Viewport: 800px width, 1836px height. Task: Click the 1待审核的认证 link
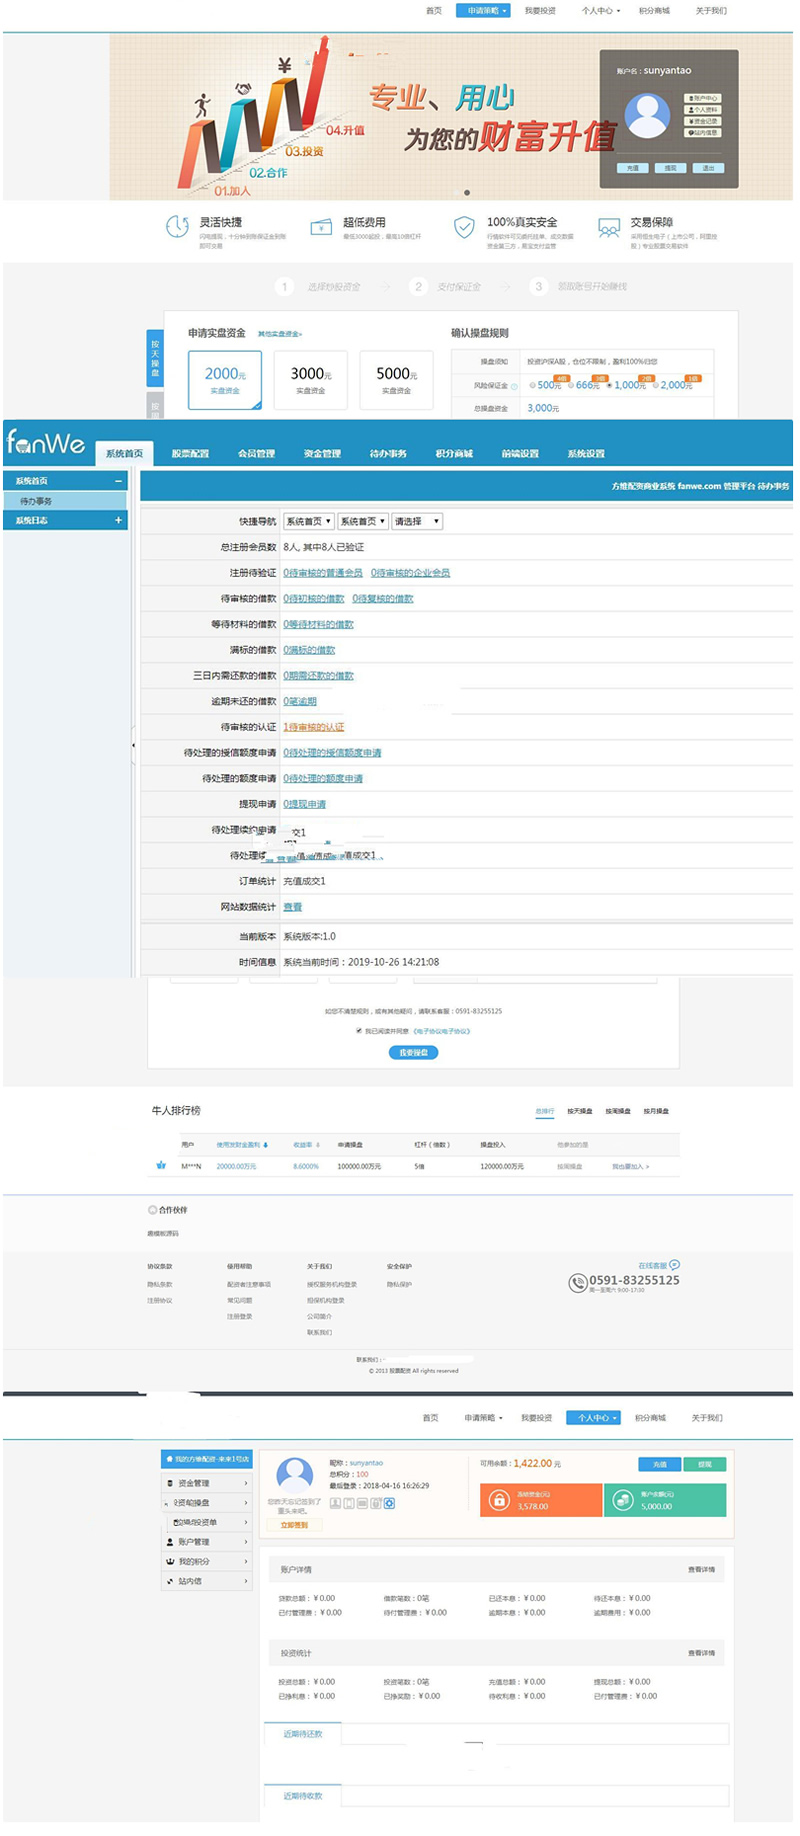click(313, 727)
